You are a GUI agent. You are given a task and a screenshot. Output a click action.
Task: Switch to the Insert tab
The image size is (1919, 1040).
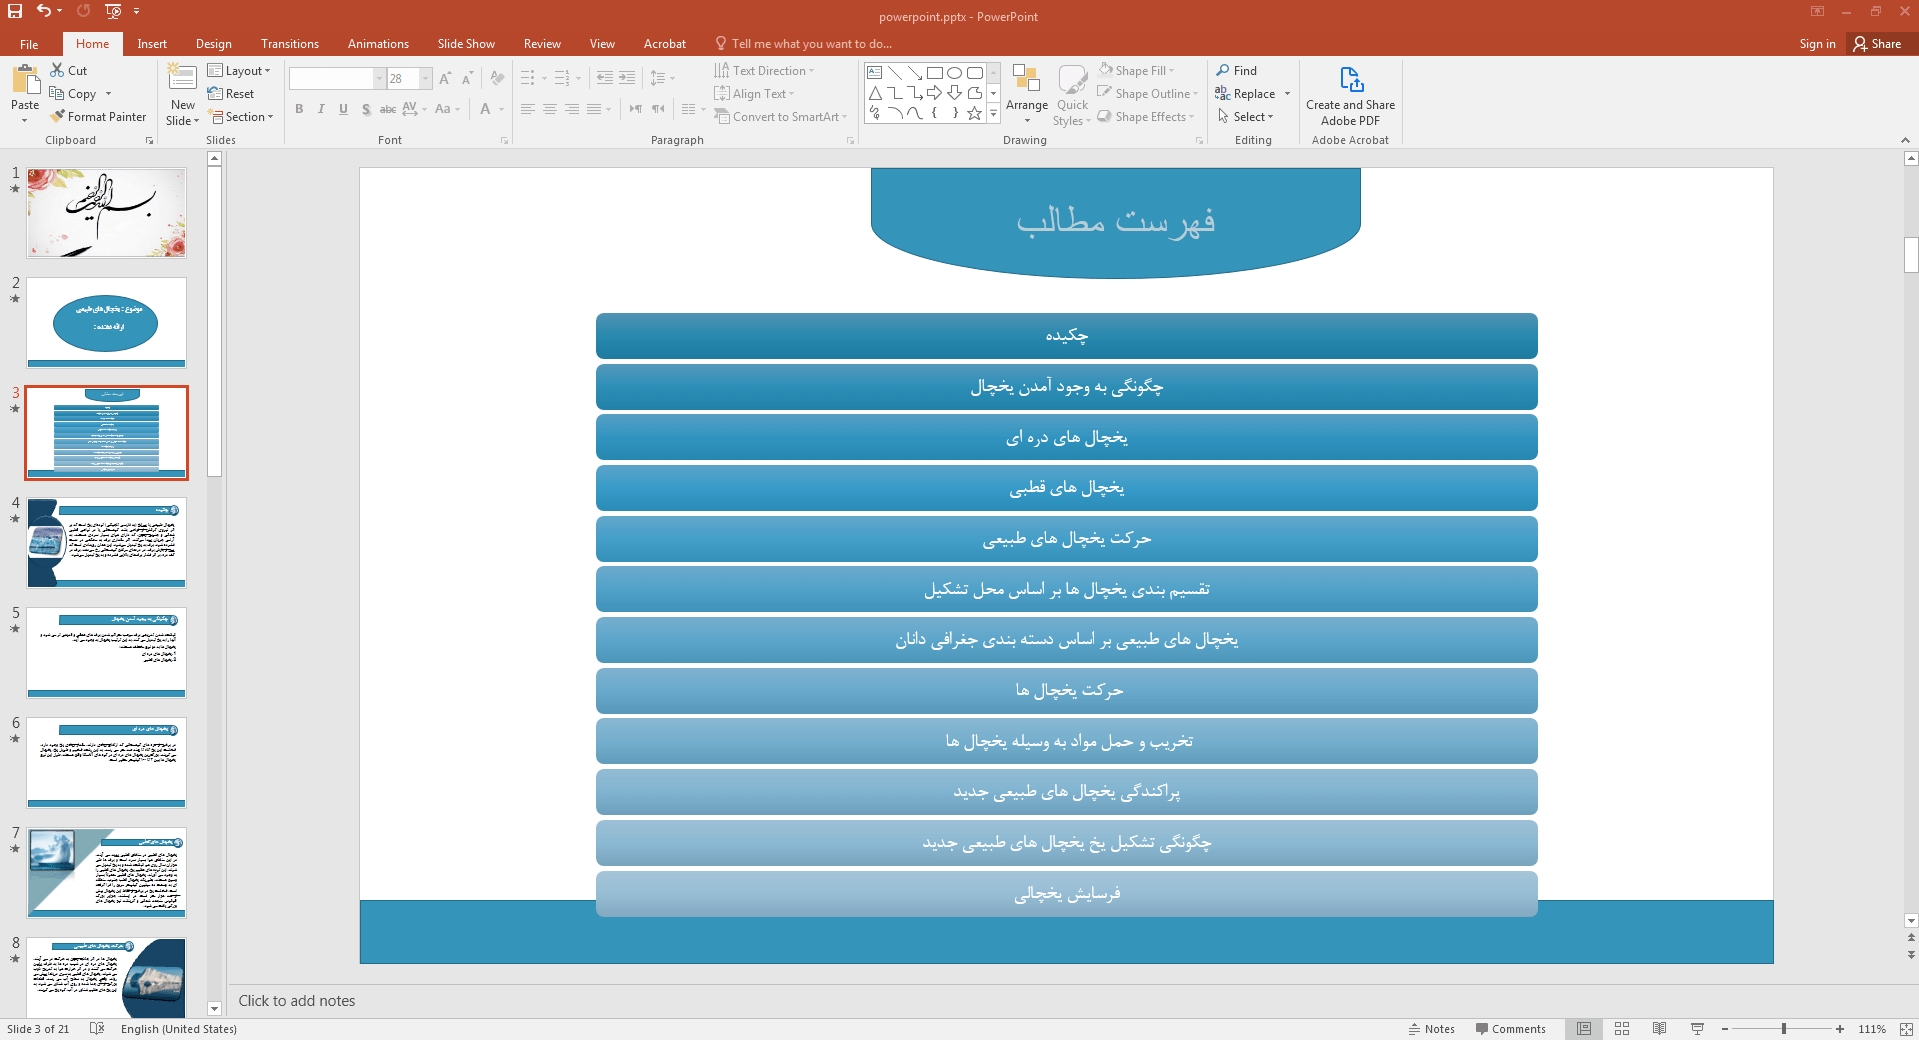(152, 44)
